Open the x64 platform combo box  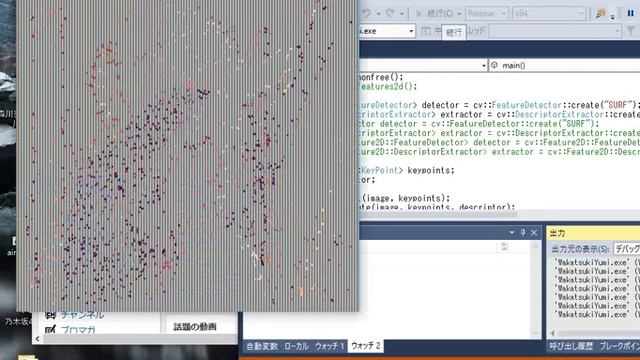coord(548,13)
